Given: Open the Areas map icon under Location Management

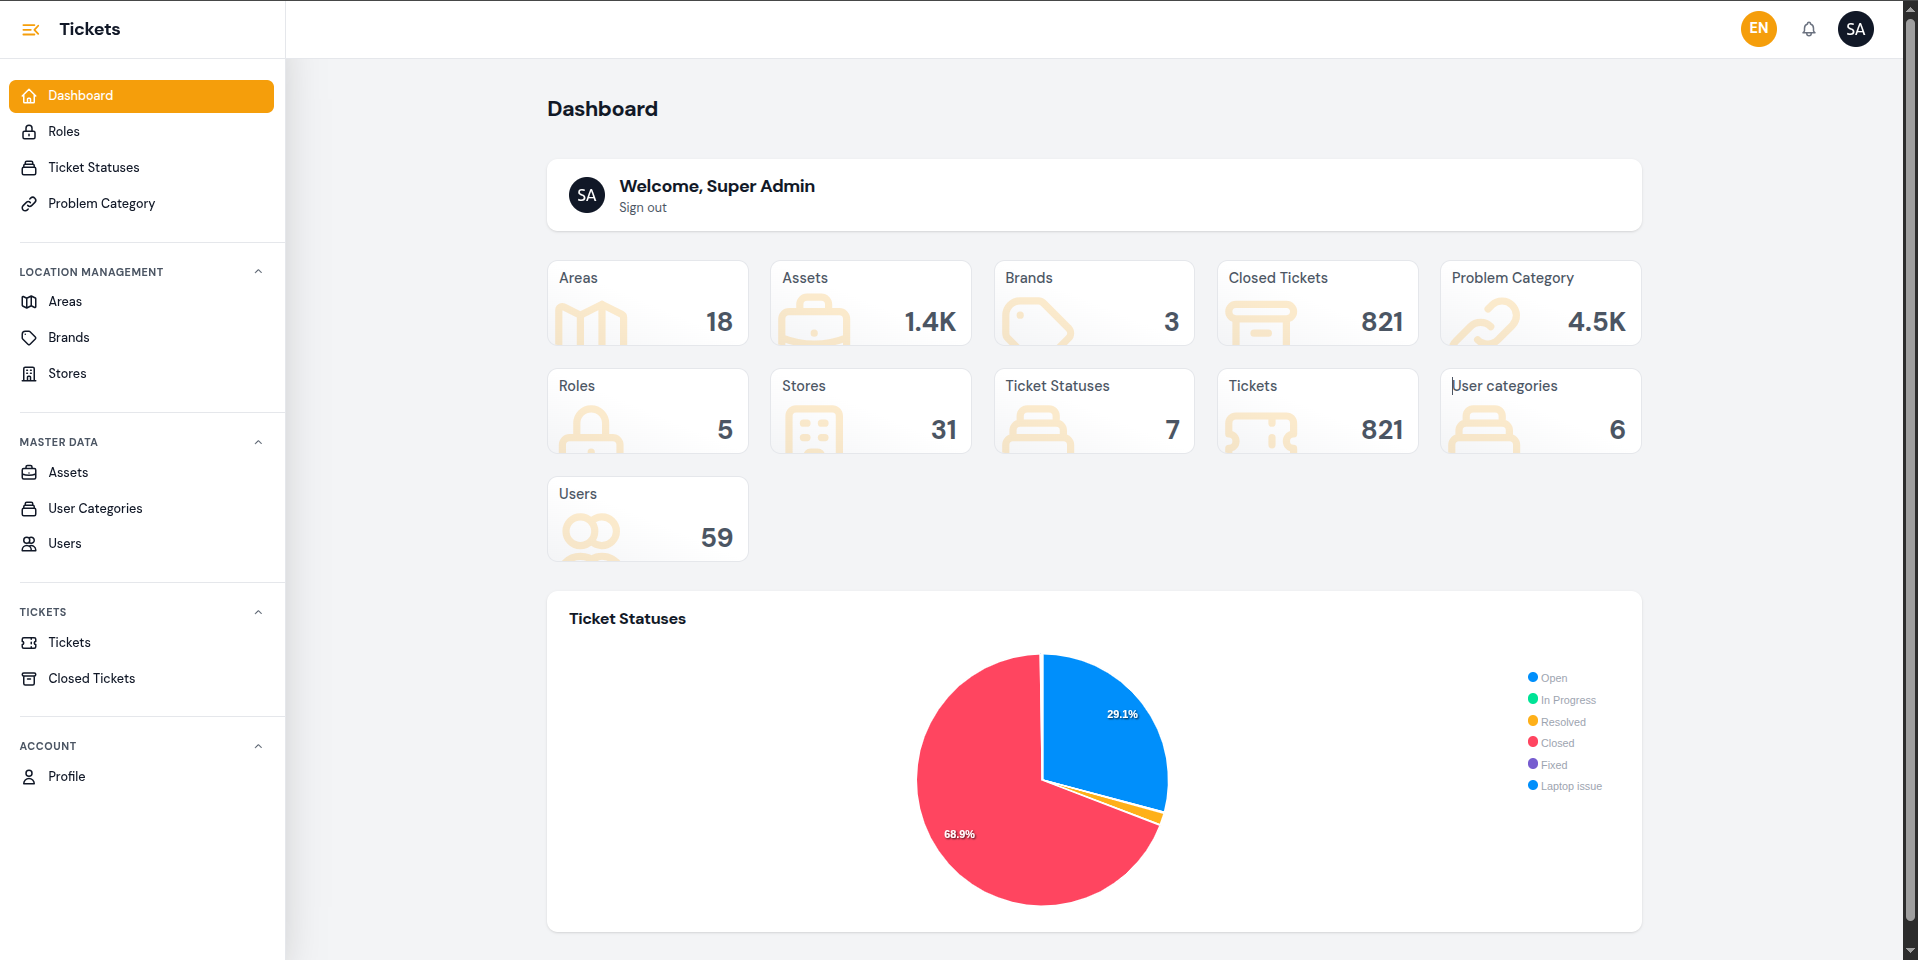Looking at the screenshot, I should pos(28,301).
